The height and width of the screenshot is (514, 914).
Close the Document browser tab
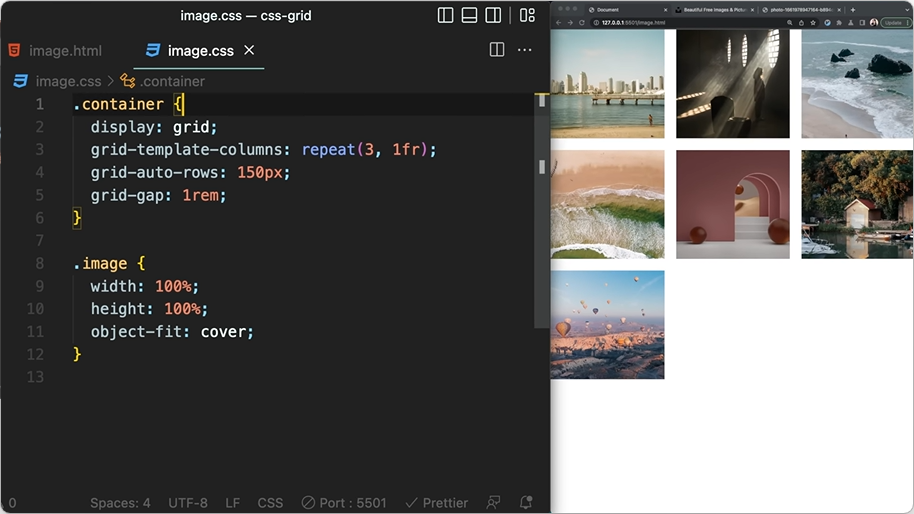point(666,10)
